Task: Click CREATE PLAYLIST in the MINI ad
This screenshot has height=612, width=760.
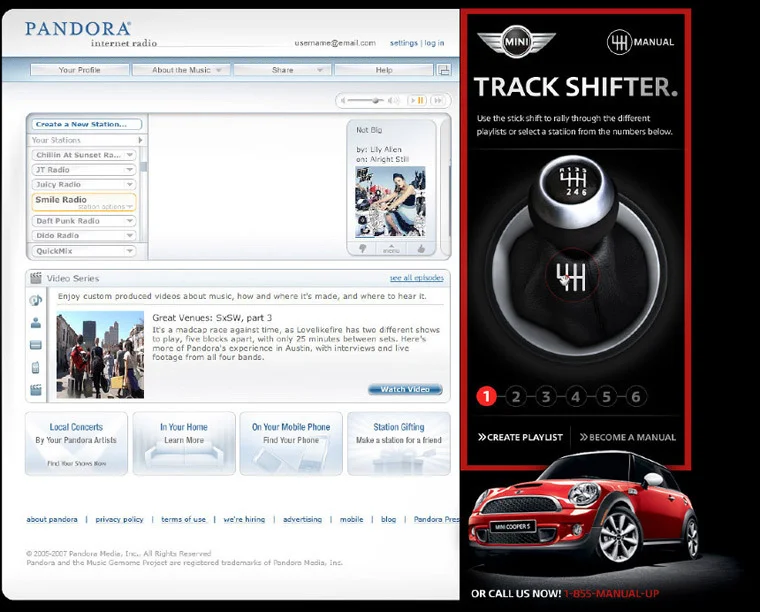Action: (x=520, y=437)
